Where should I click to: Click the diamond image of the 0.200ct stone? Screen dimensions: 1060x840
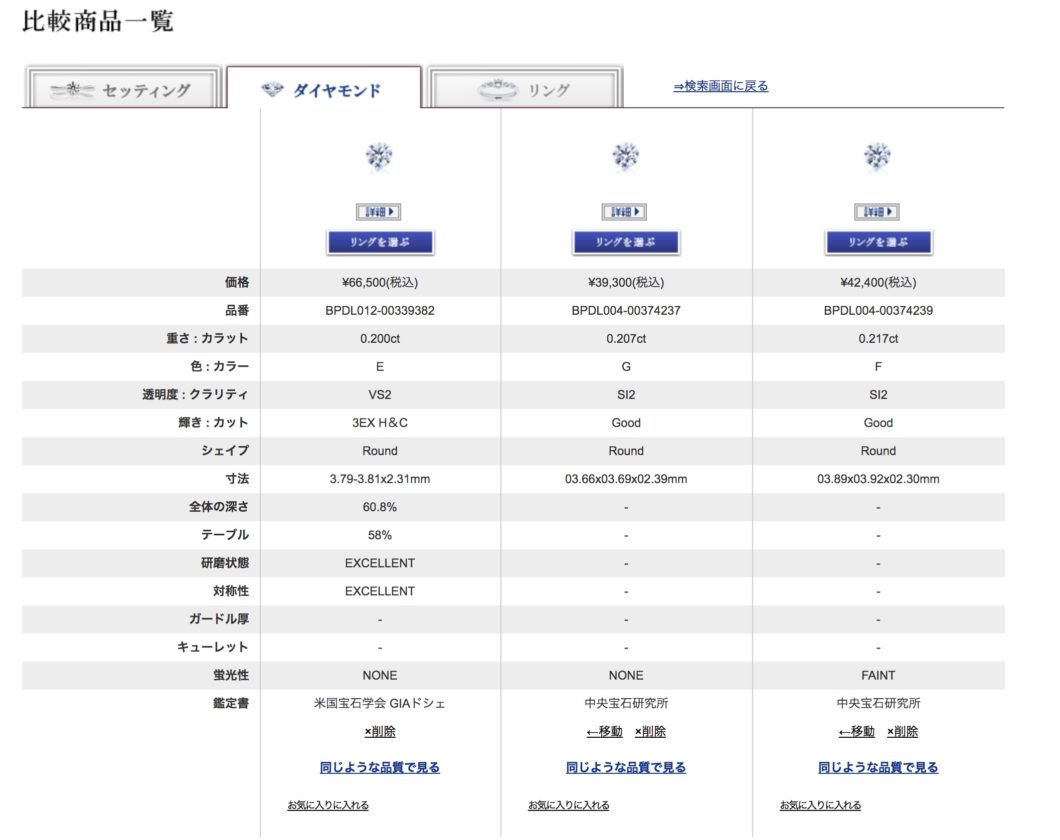379,156
